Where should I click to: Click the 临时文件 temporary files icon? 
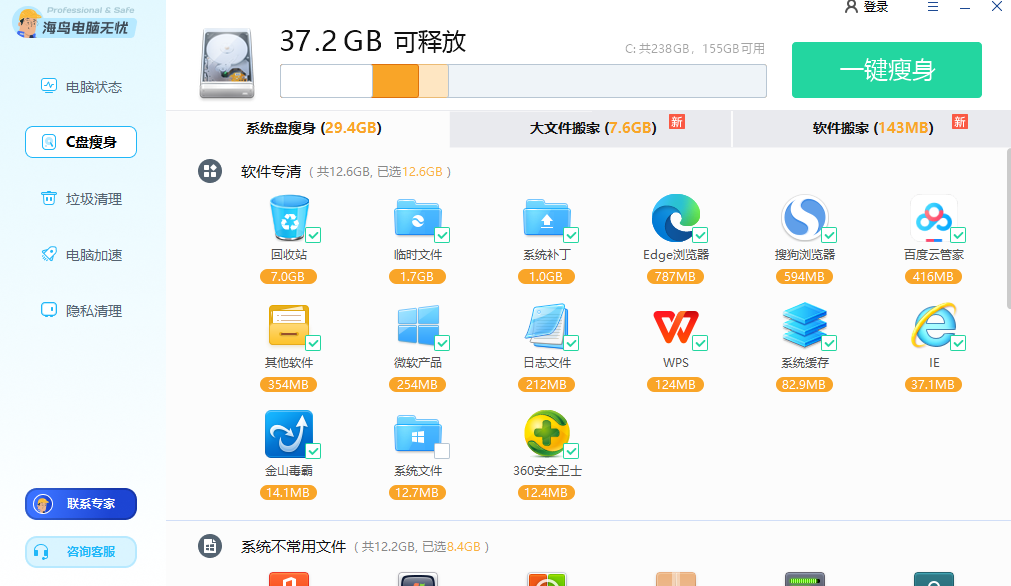coord(418,219)
